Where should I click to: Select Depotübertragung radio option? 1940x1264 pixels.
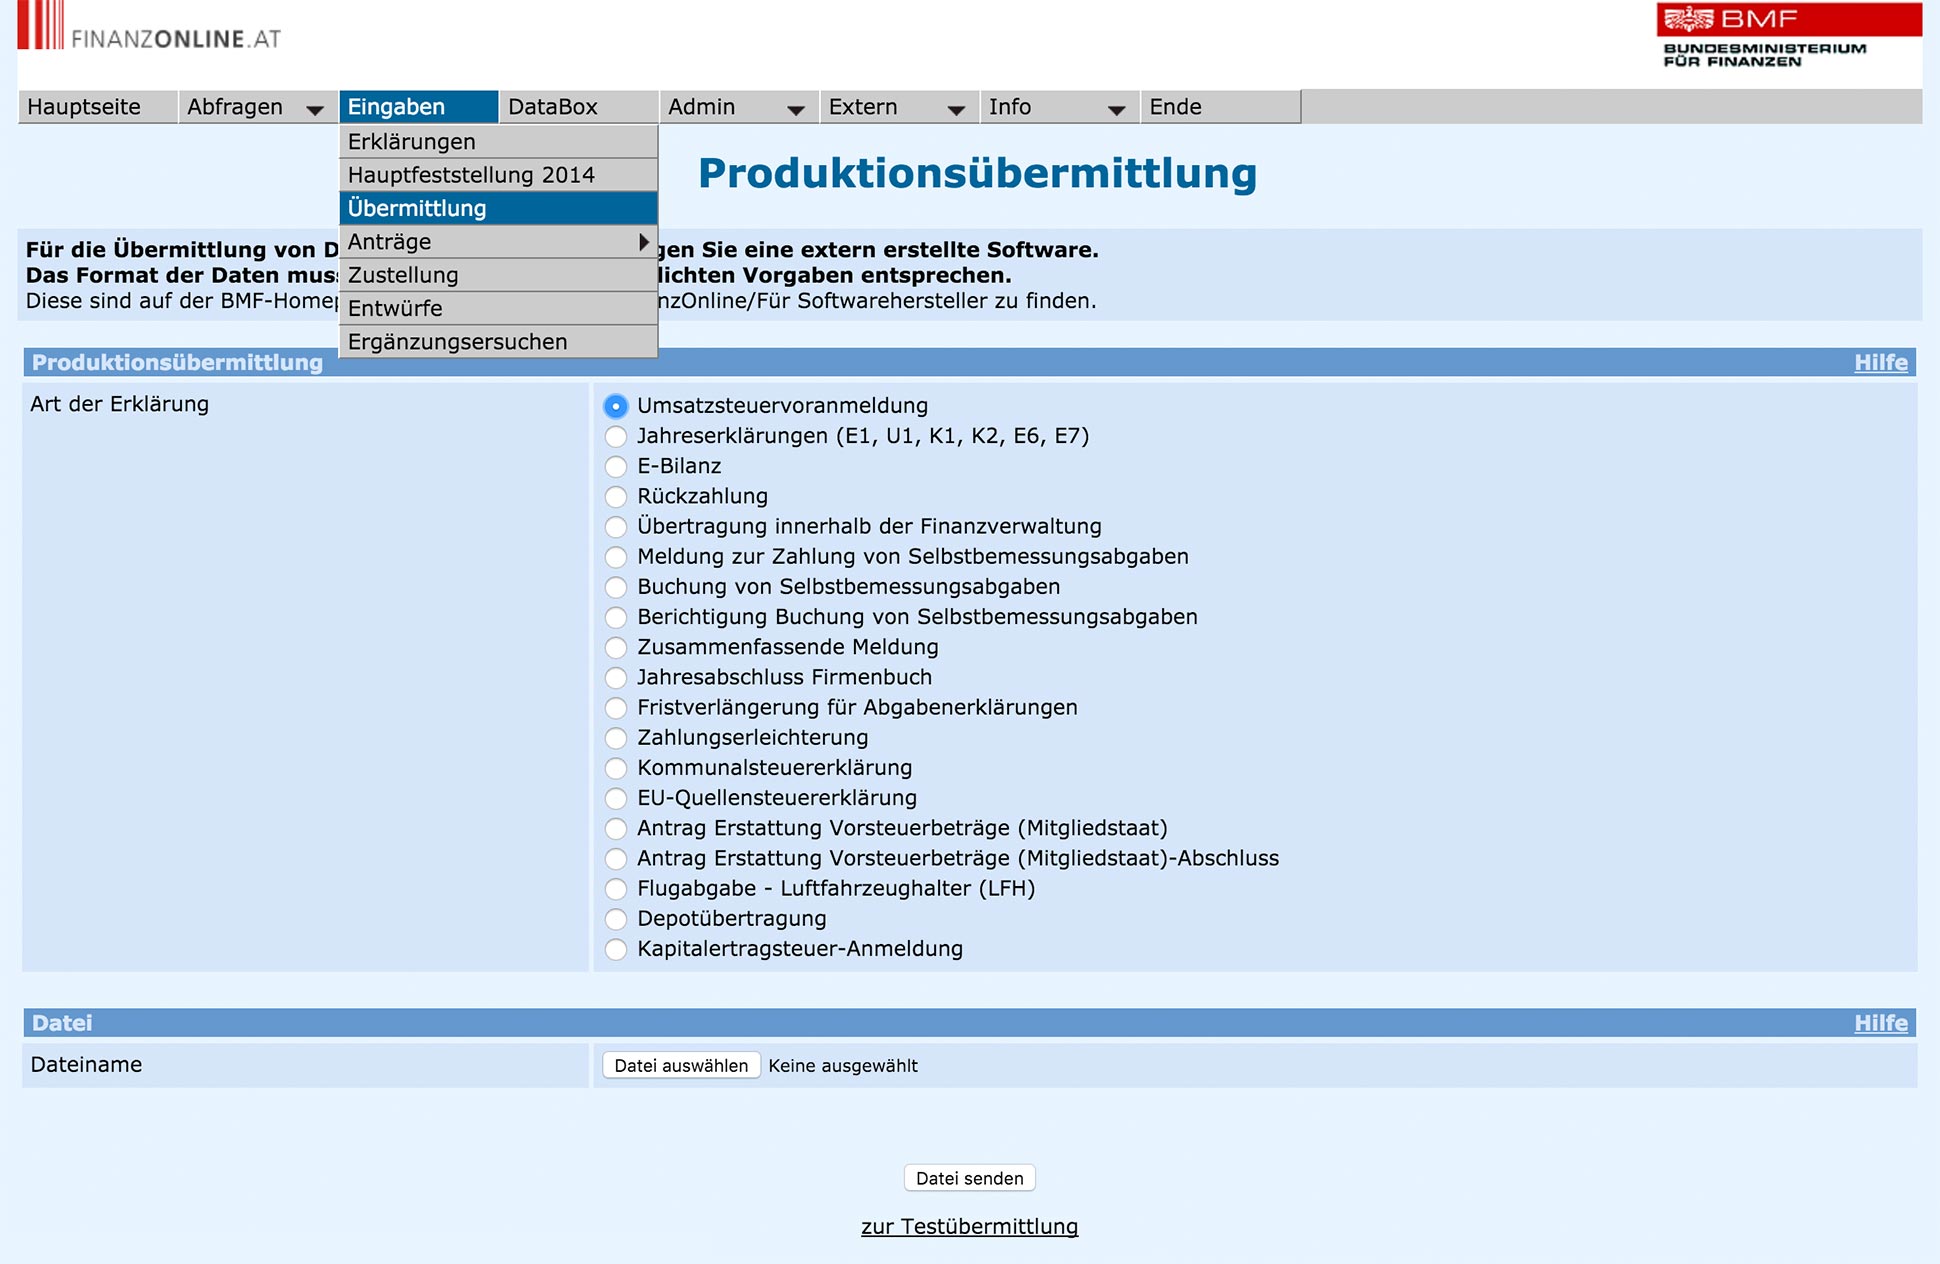tap(616, 919)
